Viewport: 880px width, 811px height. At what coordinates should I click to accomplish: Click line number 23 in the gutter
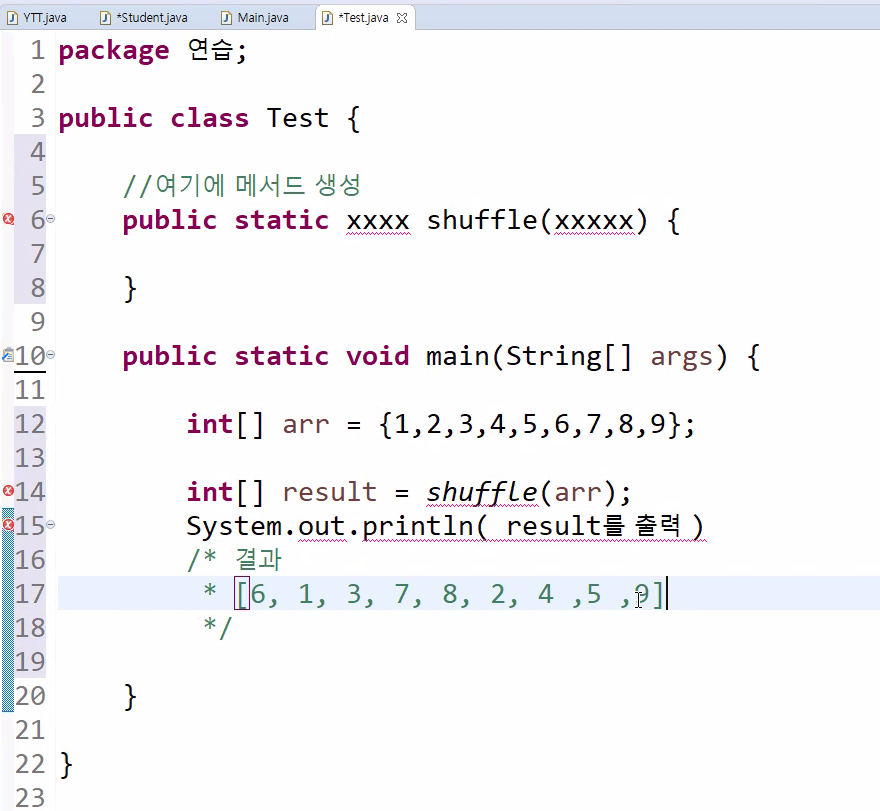tap(30, 798)
